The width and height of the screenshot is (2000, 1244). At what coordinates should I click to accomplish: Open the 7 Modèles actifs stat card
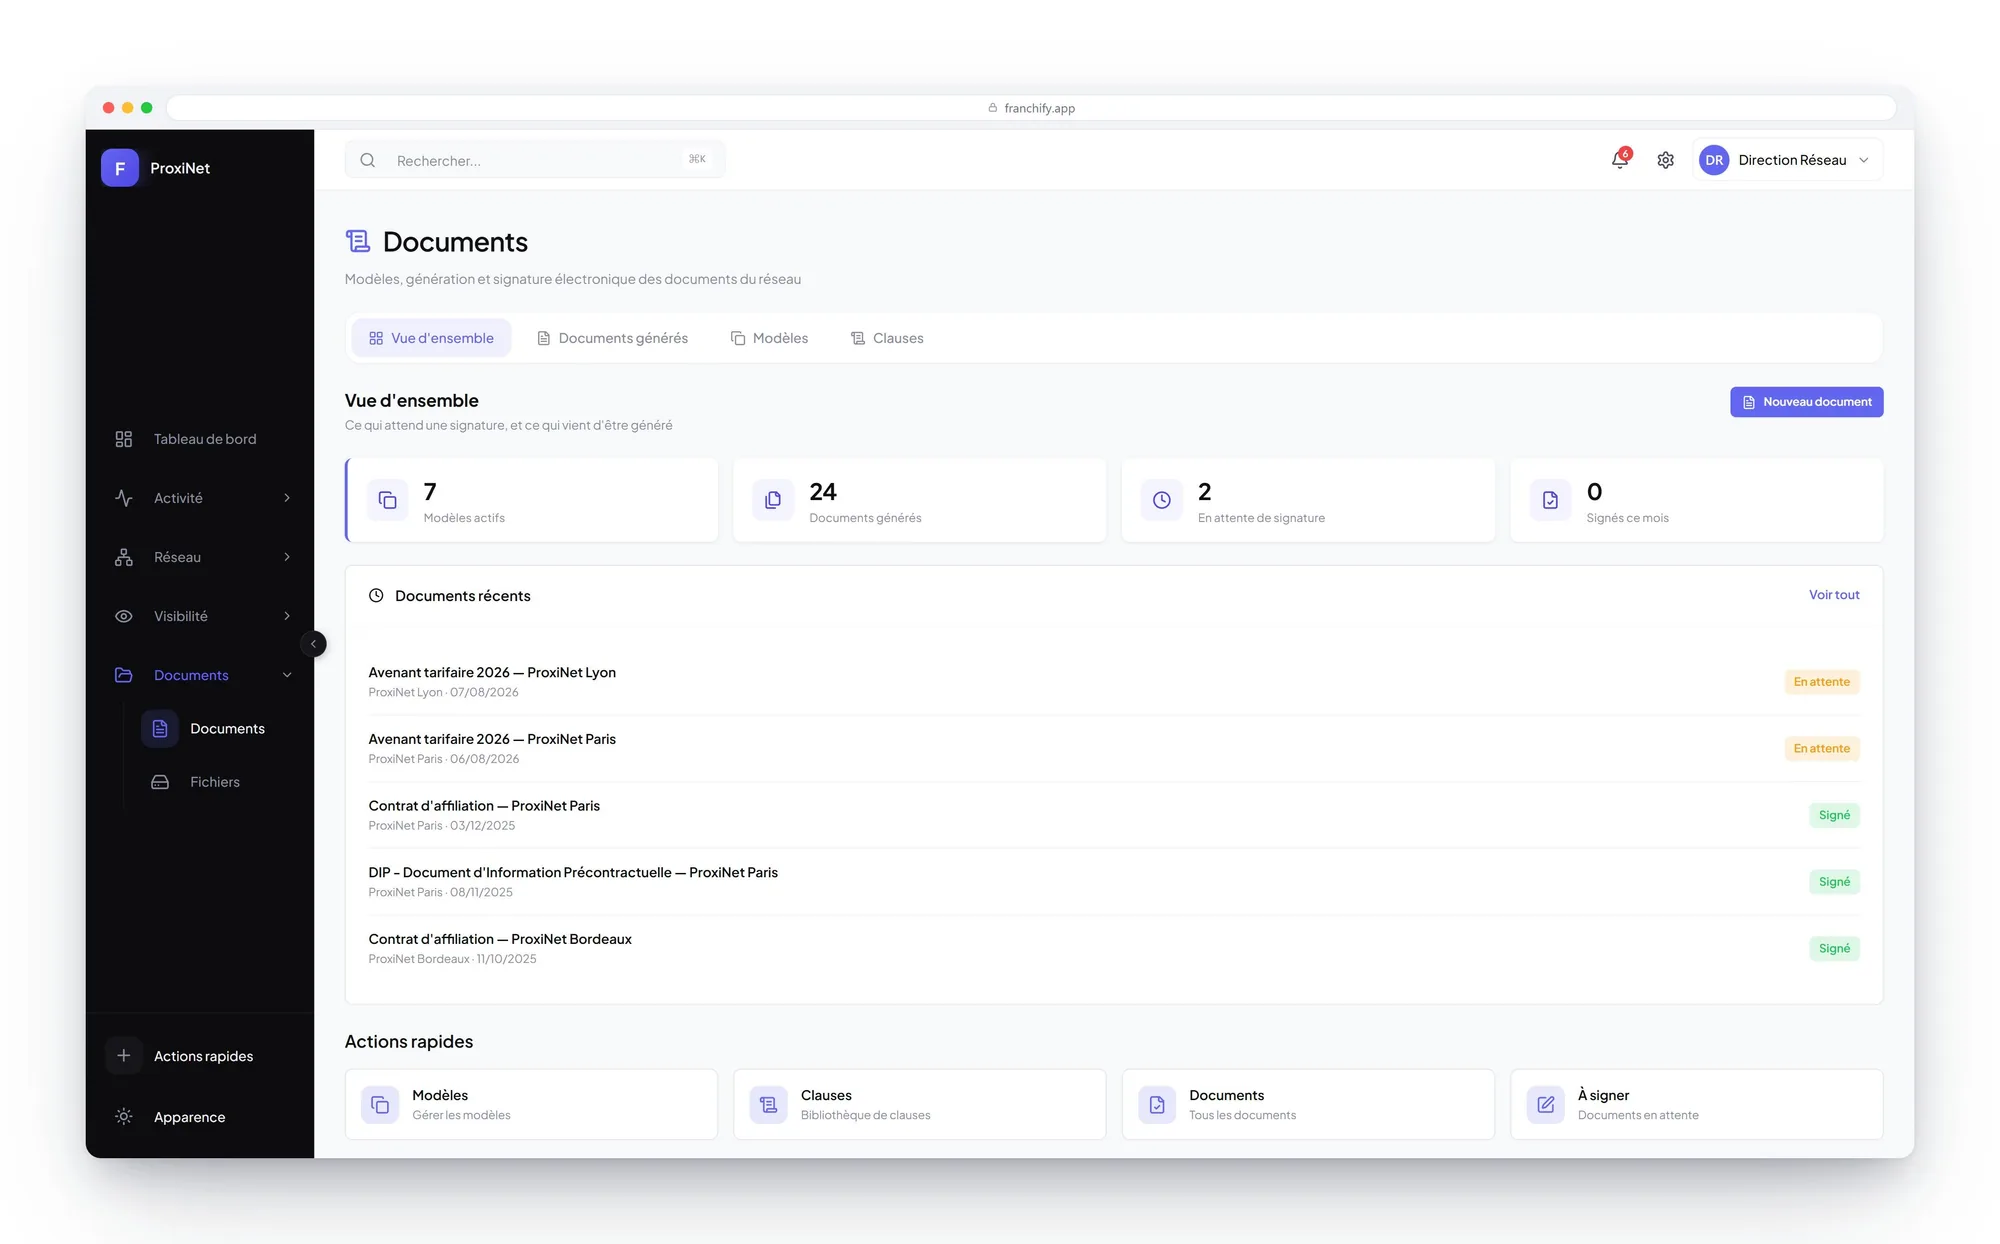click(531, 500)
